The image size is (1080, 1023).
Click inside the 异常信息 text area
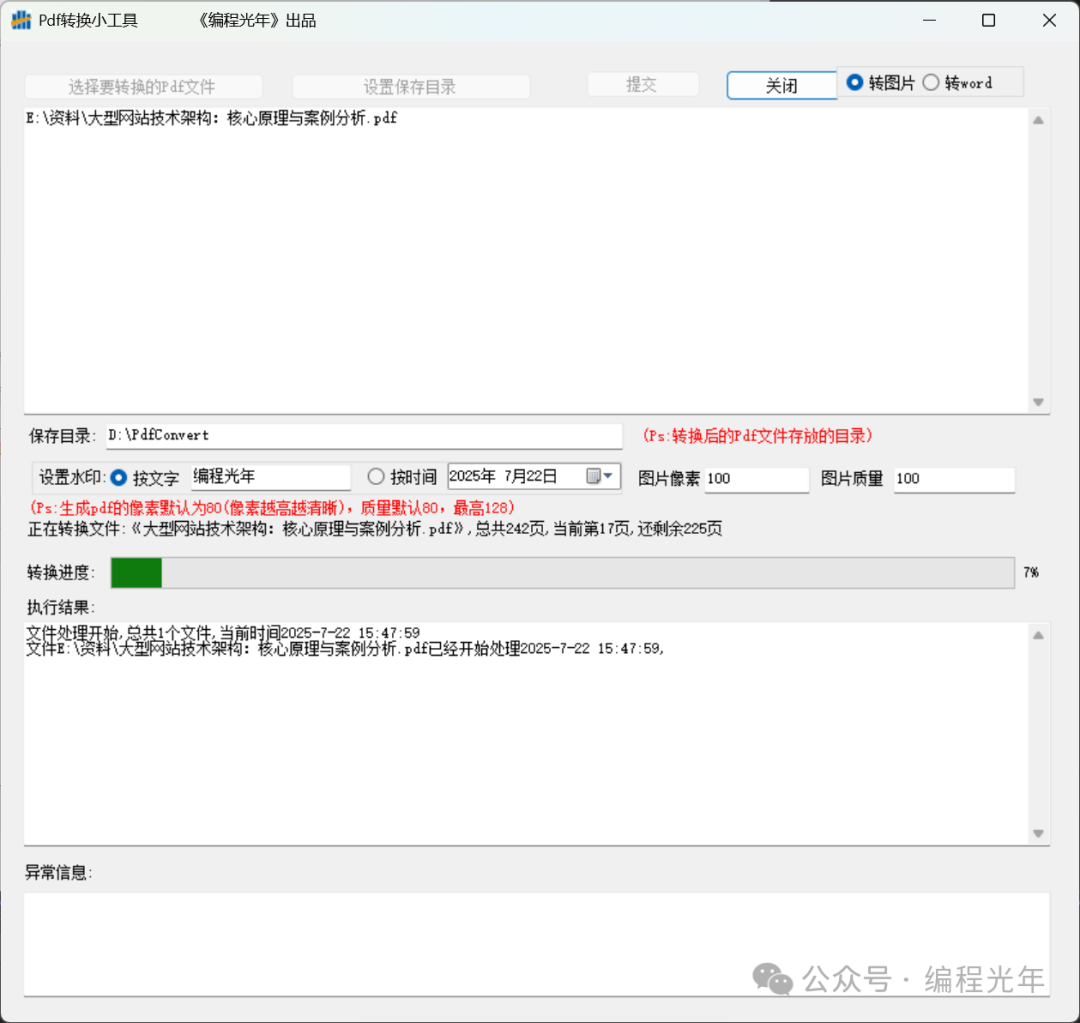tap(536, 943)
